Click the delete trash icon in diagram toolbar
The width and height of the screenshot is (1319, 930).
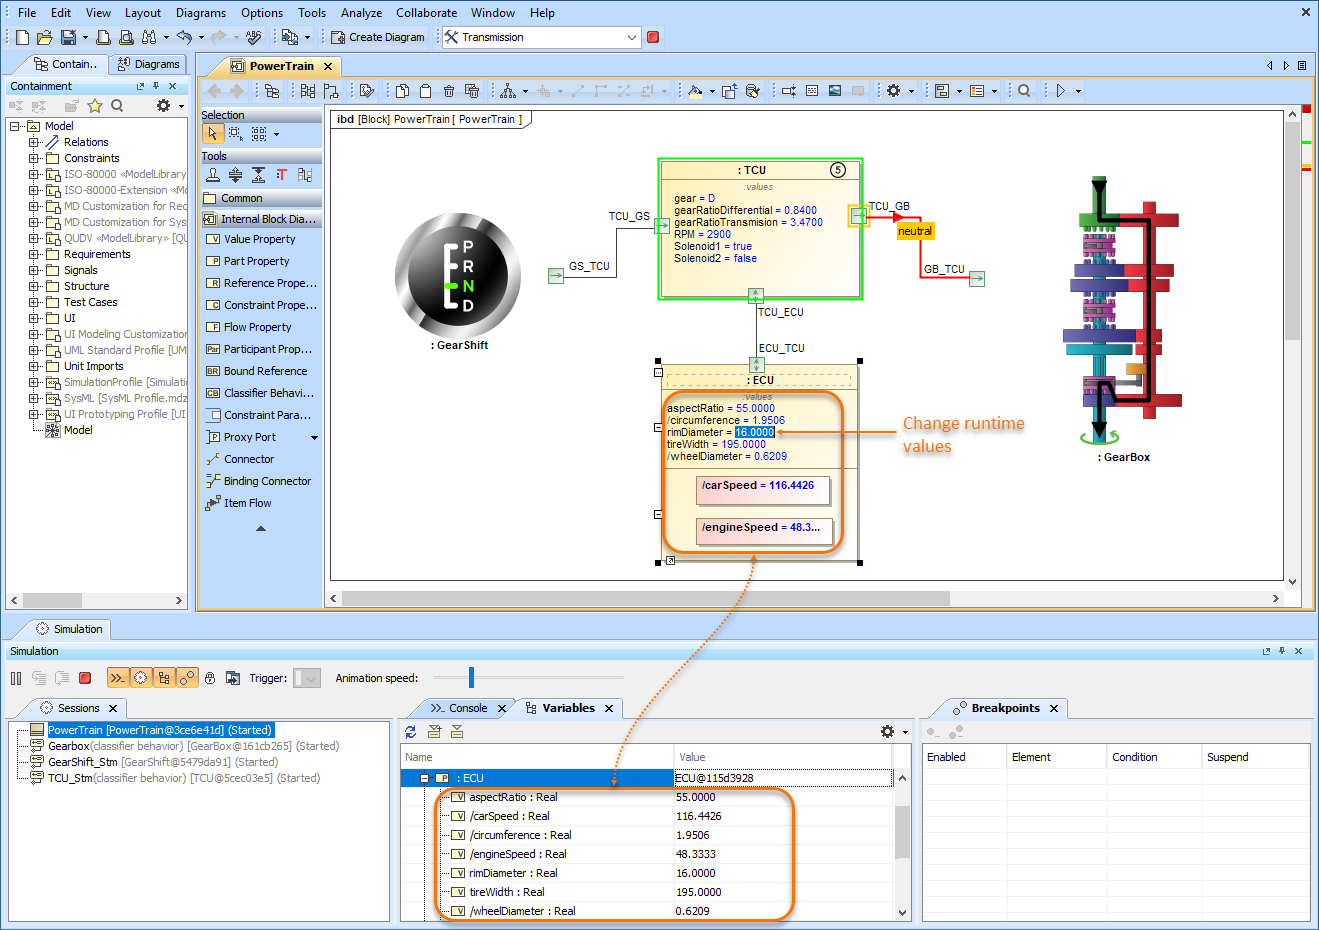coord(449,91)
